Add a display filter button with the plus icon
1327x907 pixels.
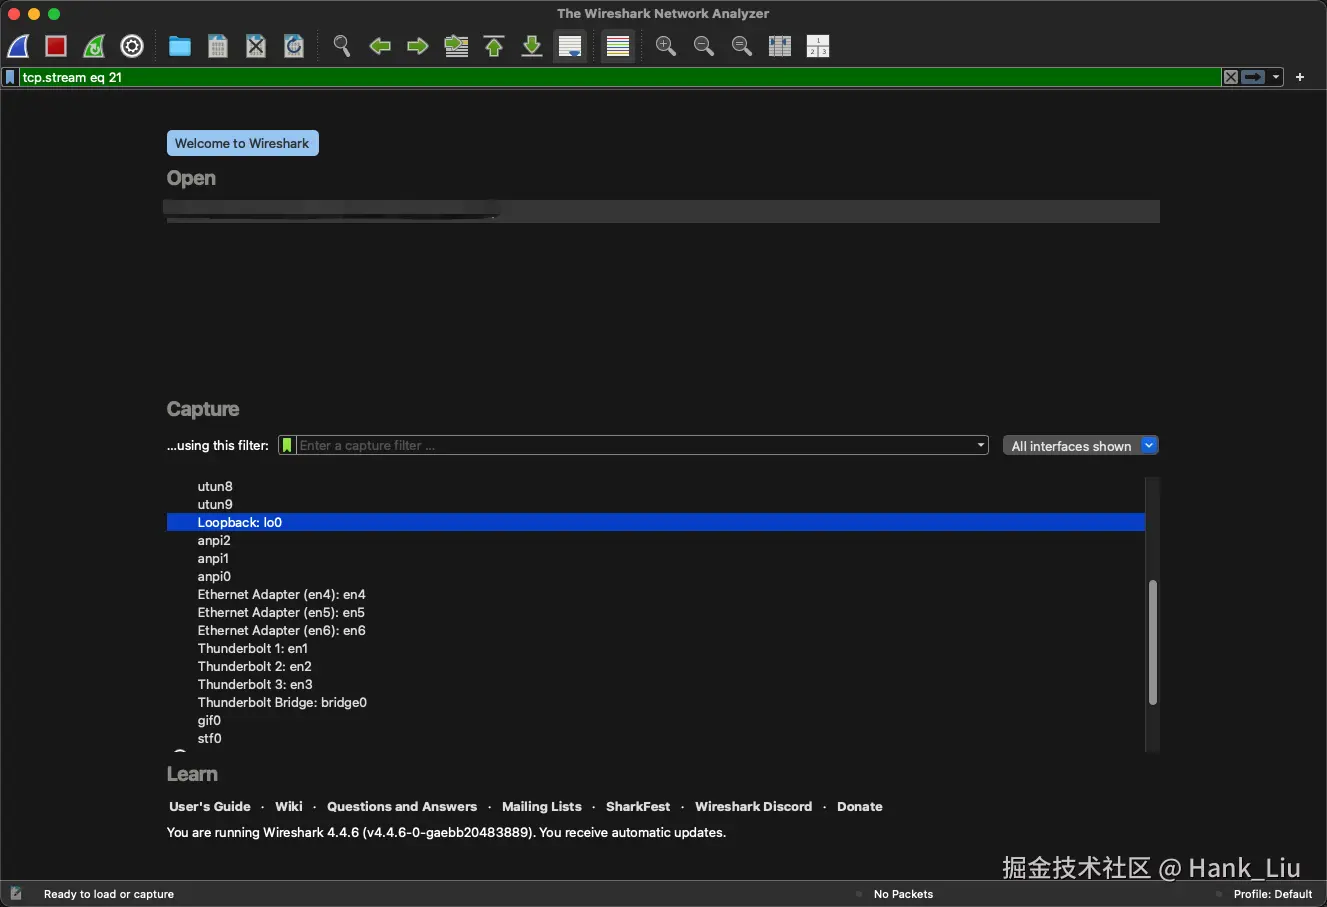pyautogui.click(x=1300, y=77)
